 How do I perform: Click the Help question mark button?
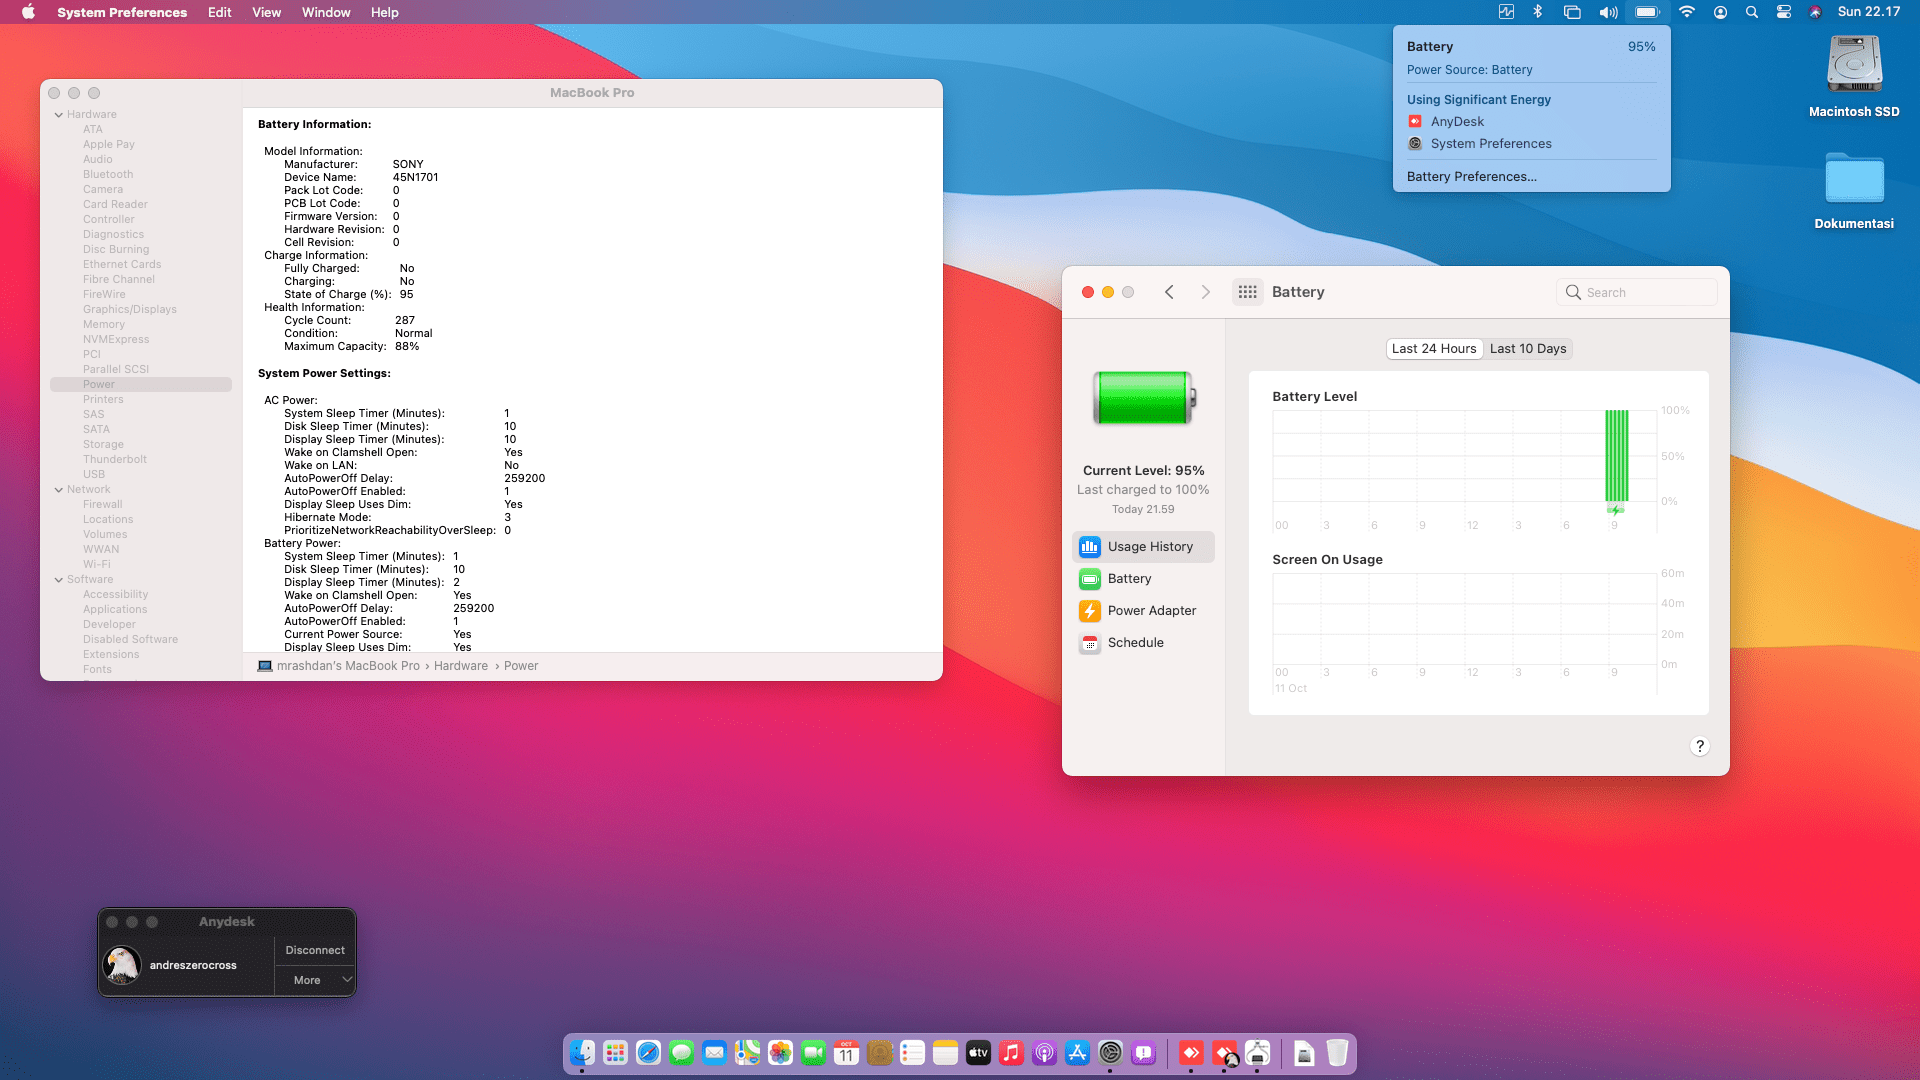(1699, 746)
